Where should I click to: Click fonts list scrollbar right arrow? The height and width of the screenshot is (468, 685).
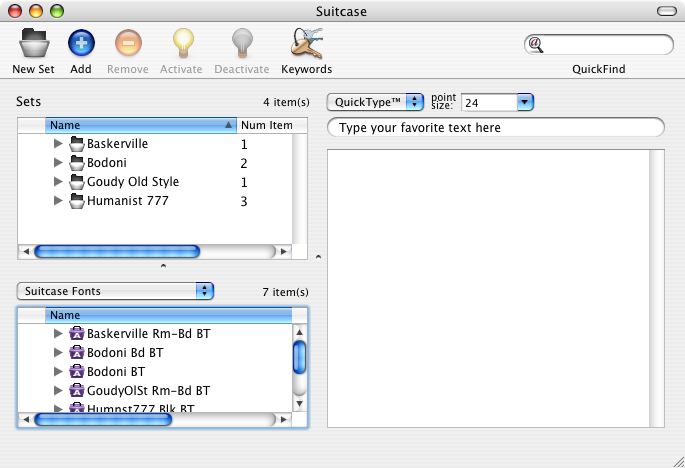[x=284, y=419]
